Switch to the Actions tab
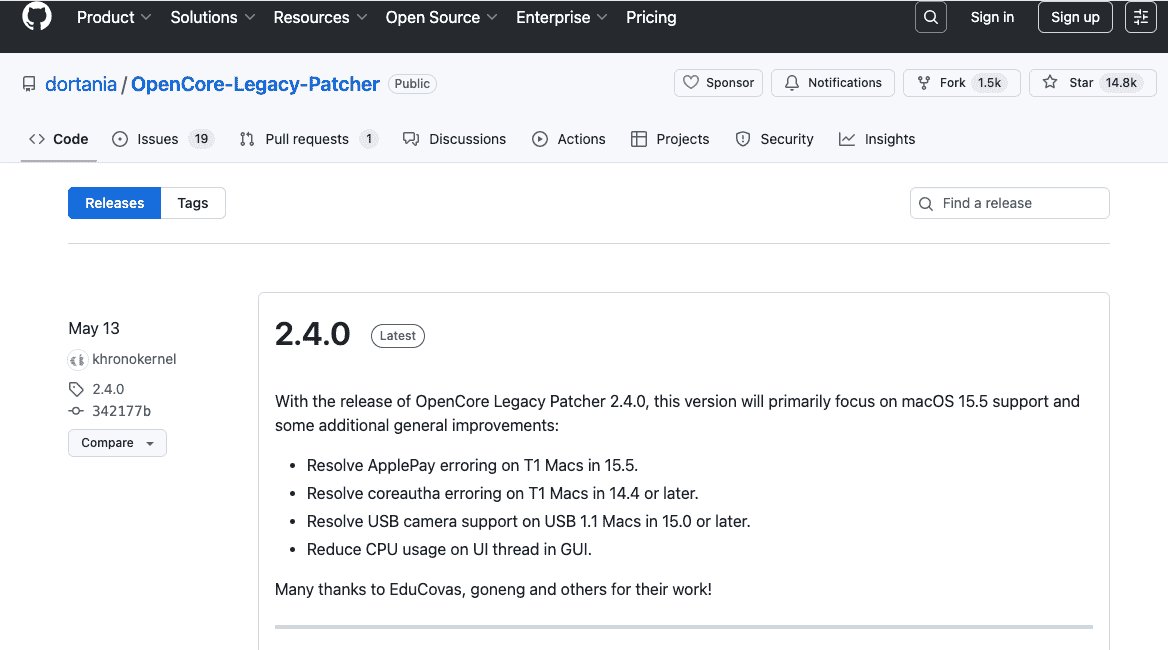The width and height of the screenshot is (1168, 650). [568, 139]
